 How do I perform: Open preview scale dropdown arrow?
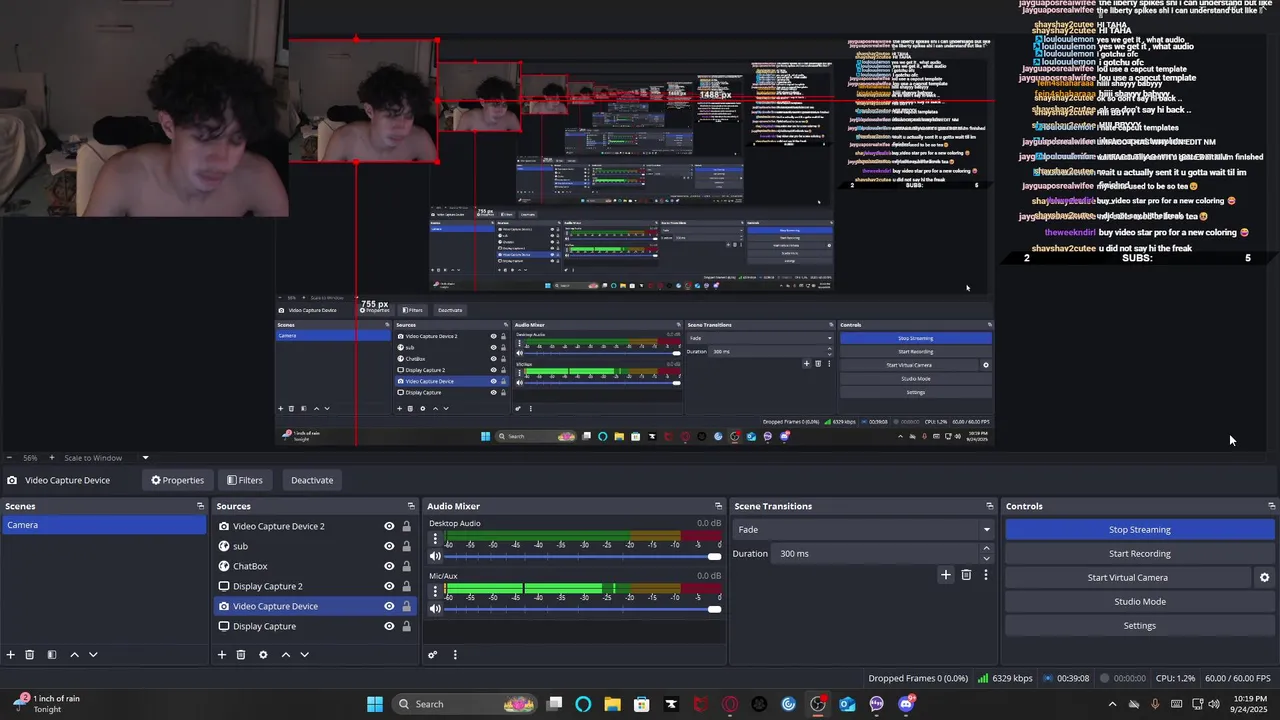coord(145,458)
